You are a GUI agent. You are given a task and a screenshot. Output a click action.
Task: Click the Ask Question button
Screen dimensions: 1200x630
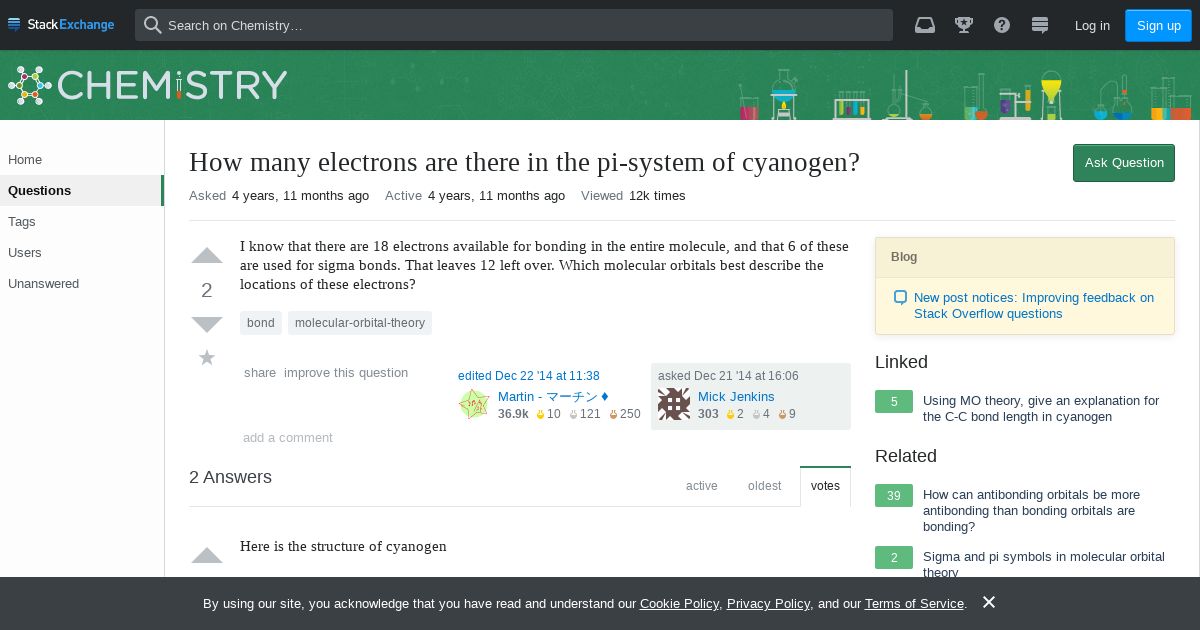click(1124, 163)
